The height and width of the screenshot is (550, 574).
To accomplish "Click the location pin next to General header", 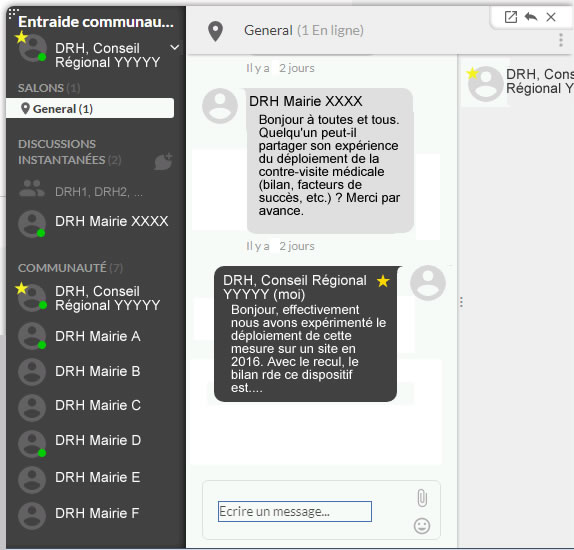I will 216,31.
